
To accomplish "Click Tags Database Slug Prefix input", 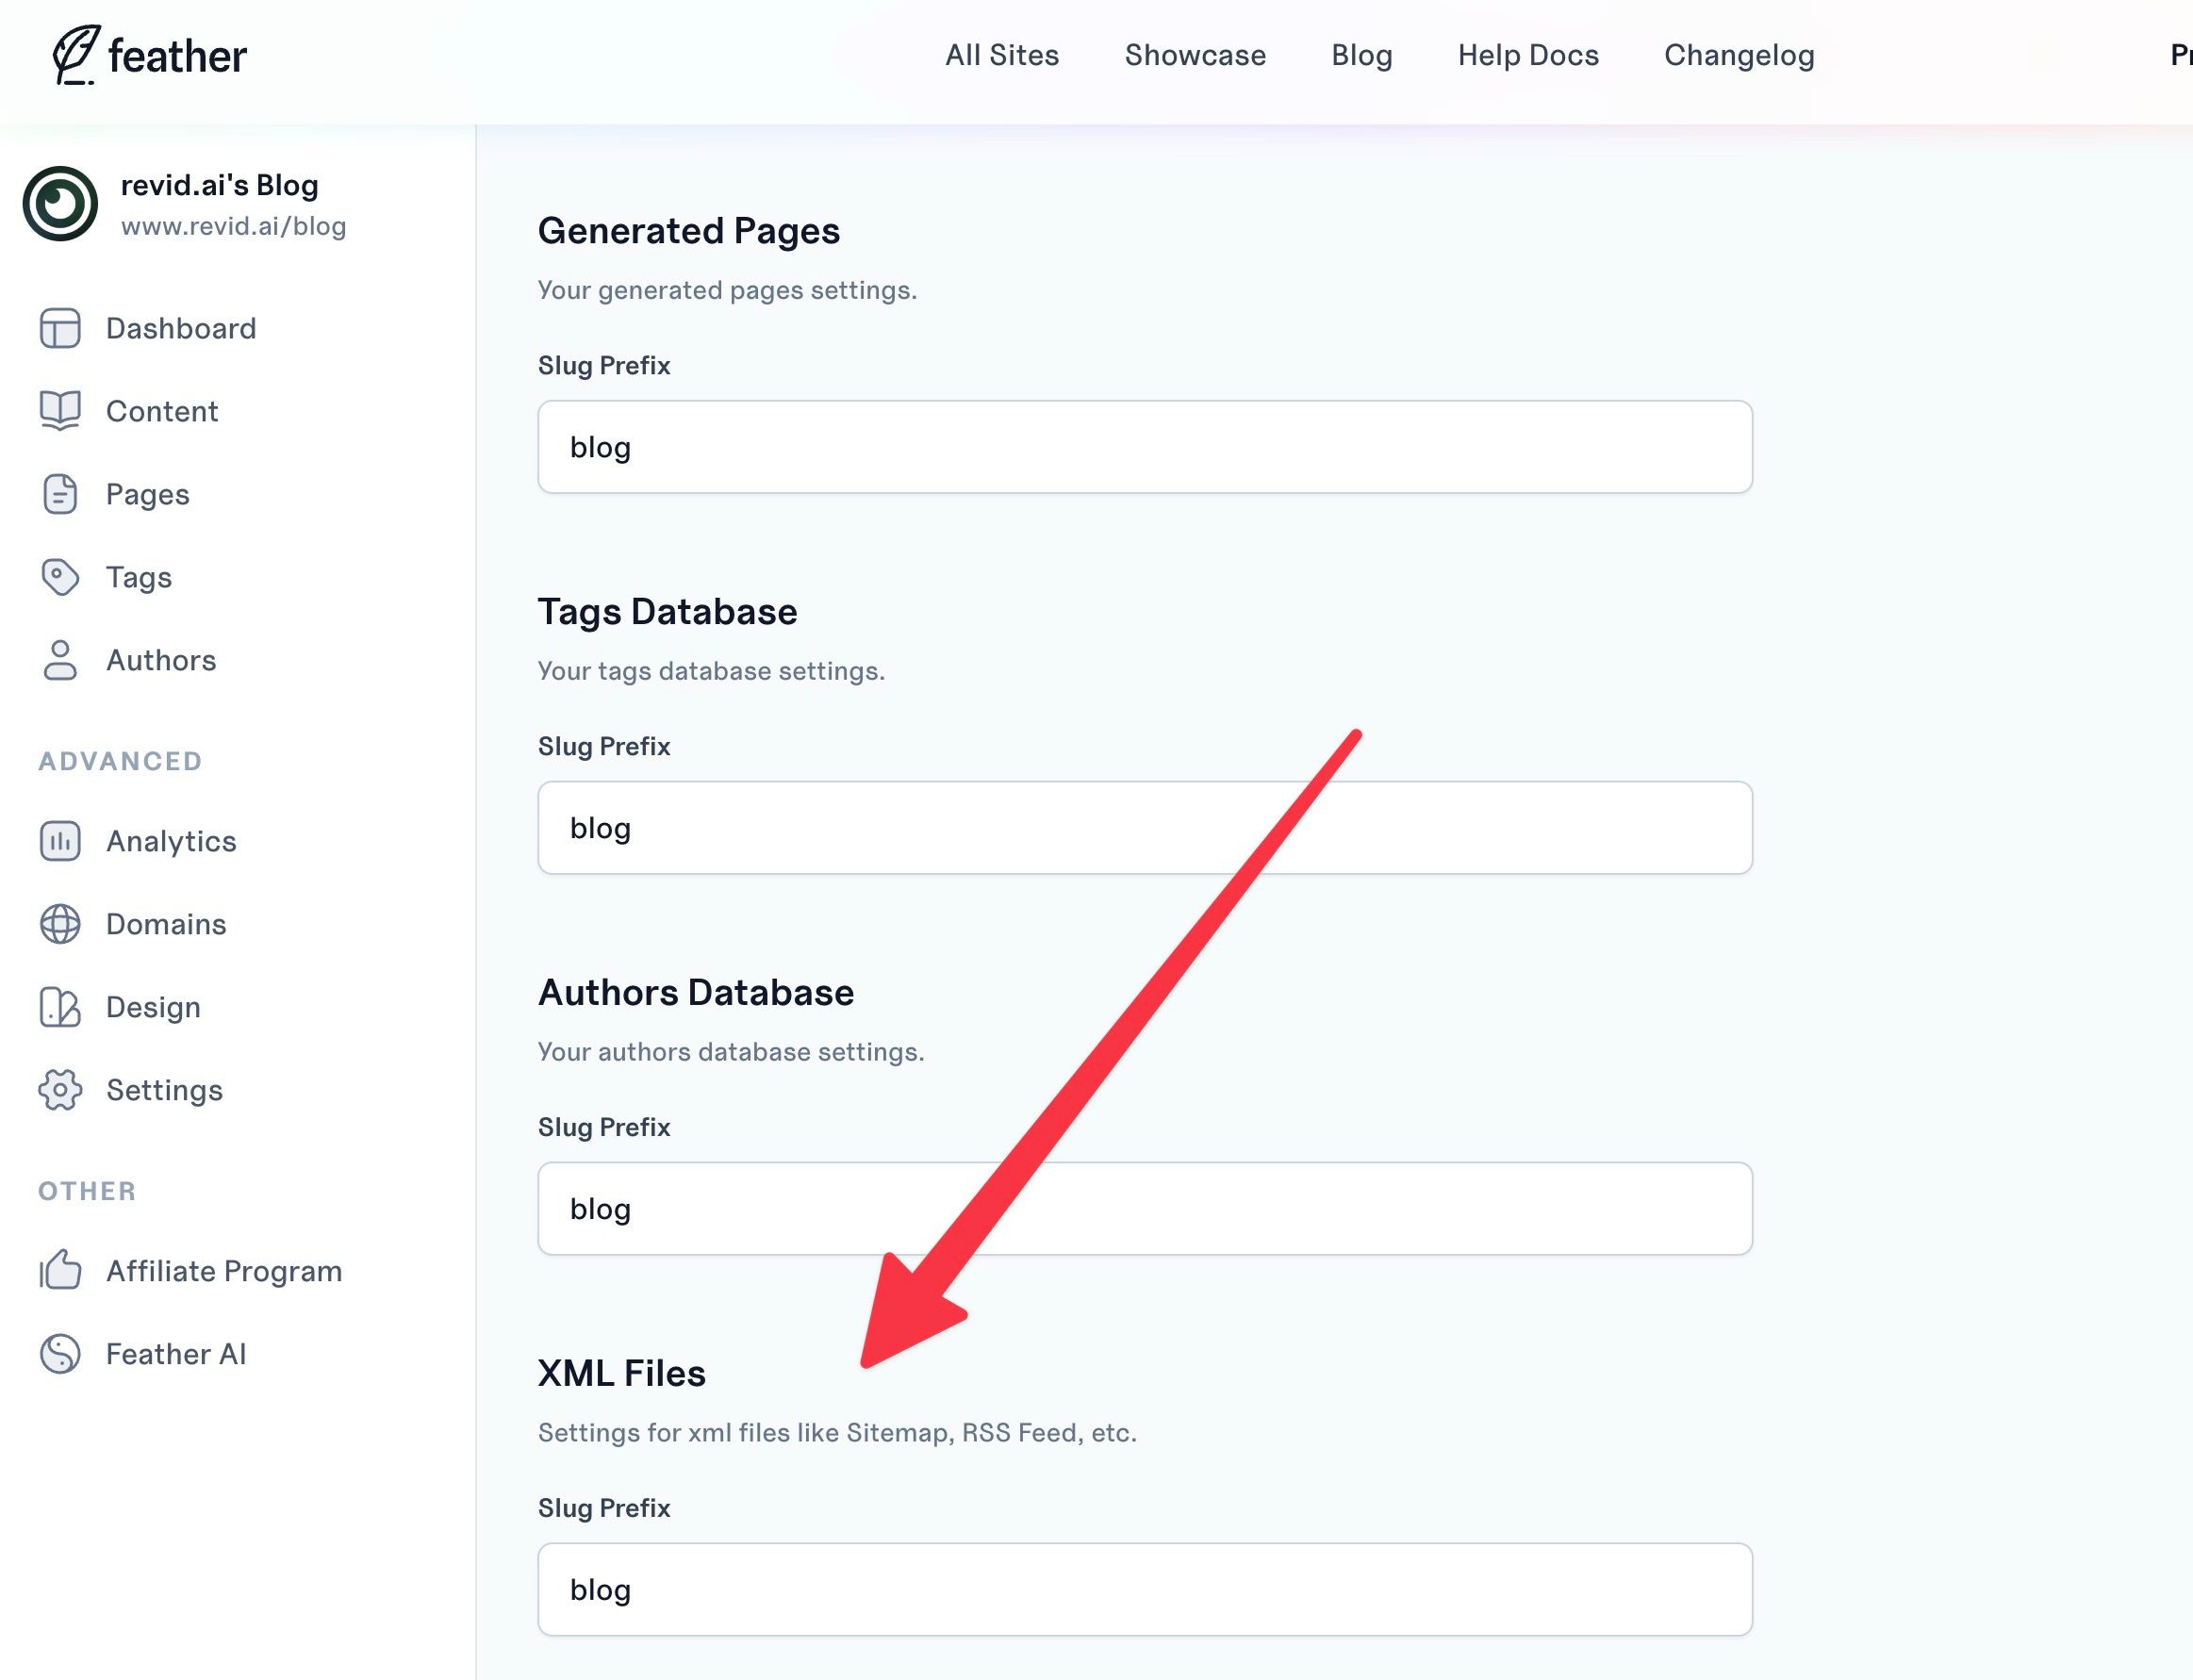I will 1144,828.
